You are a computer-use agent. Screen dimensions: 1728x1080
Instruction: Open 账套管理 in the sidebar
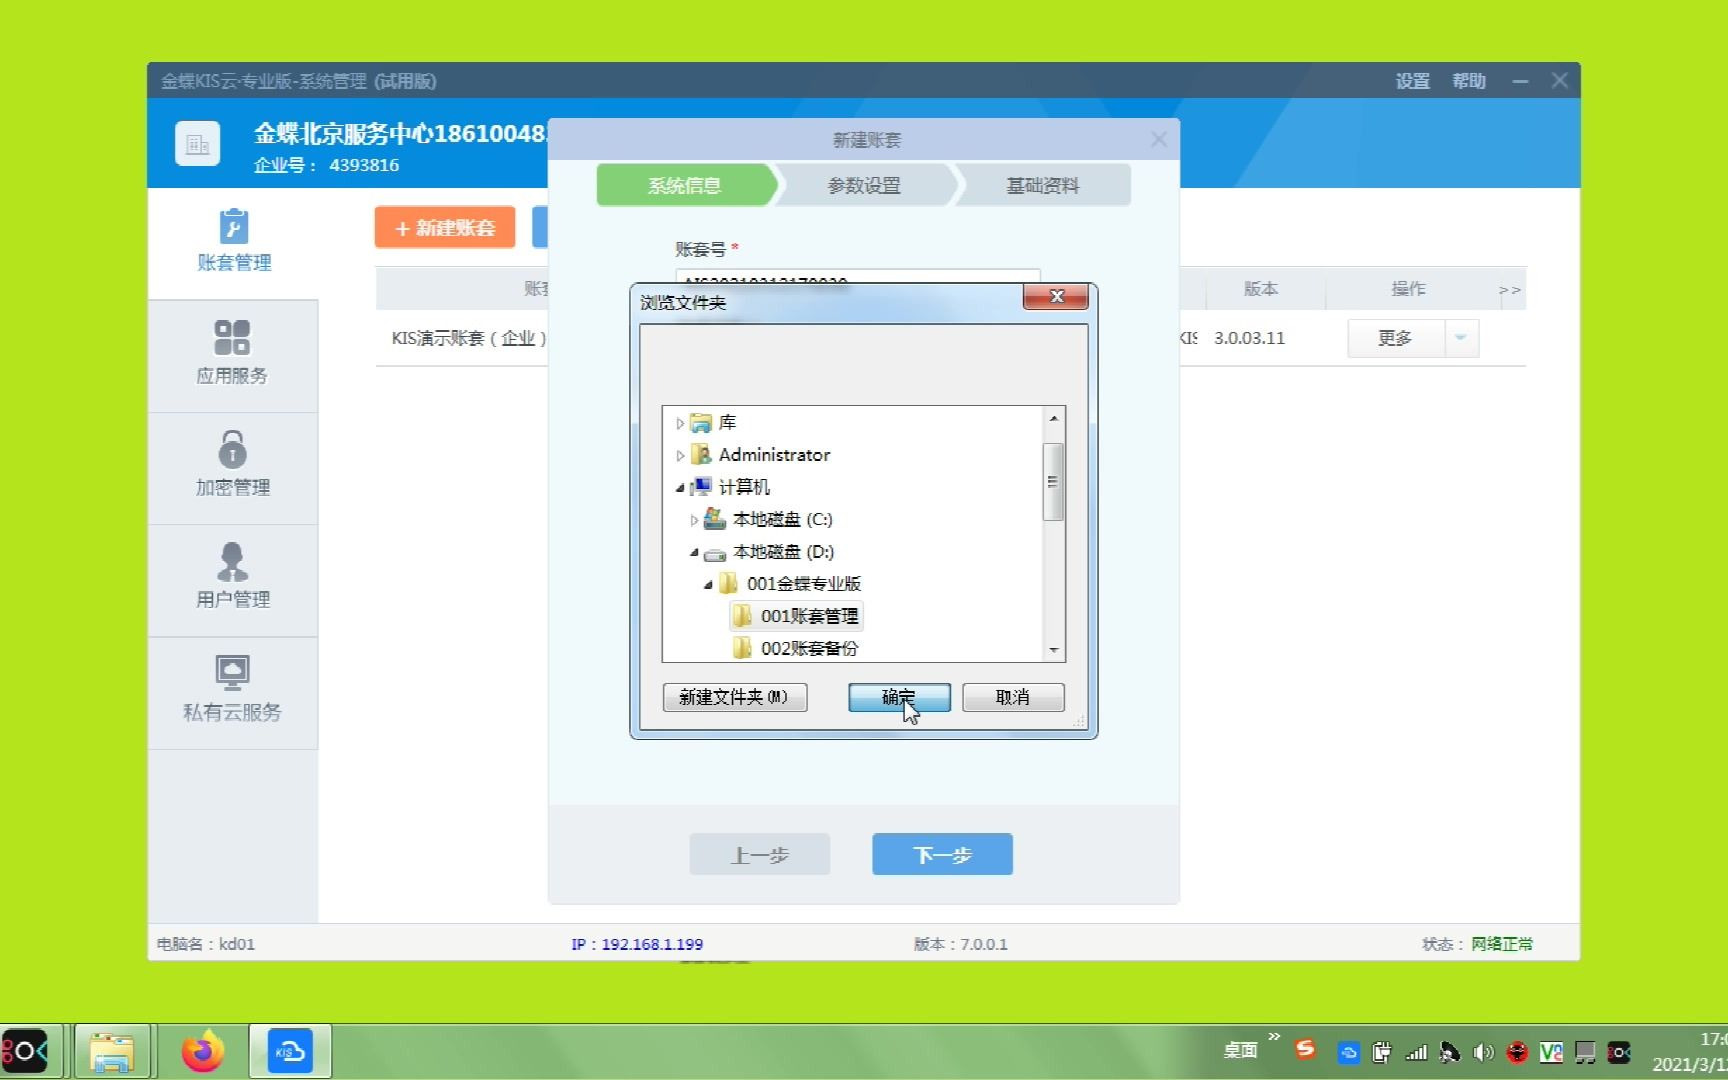[234, 241]
